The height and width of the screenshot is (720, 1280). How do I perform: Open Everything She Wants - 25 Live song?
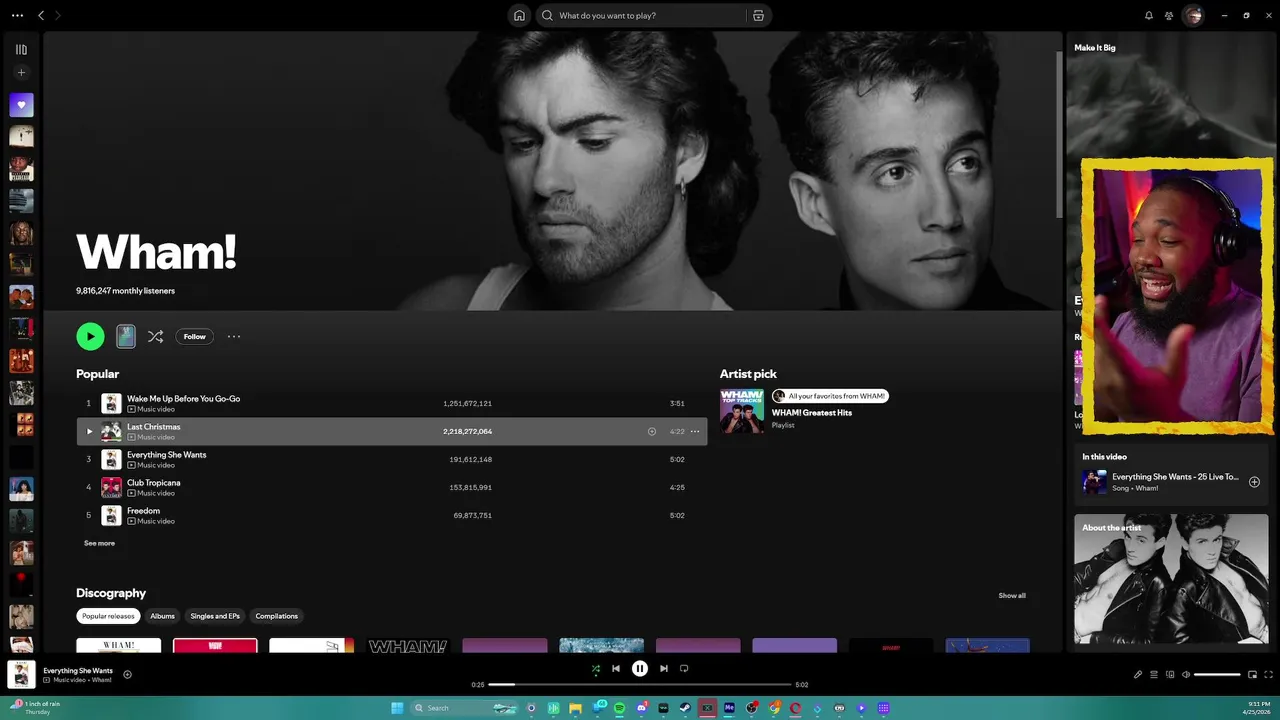(1175, 477)
